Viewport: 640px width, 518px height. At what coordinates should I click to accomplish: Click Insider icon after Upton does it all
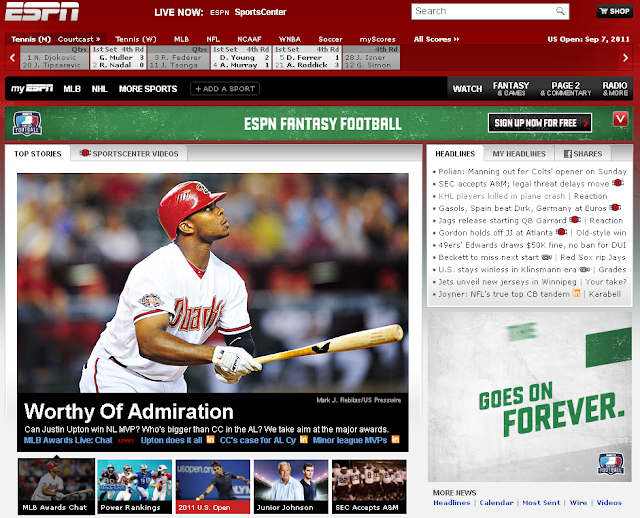pyautogui.click(x=211, y=440)
